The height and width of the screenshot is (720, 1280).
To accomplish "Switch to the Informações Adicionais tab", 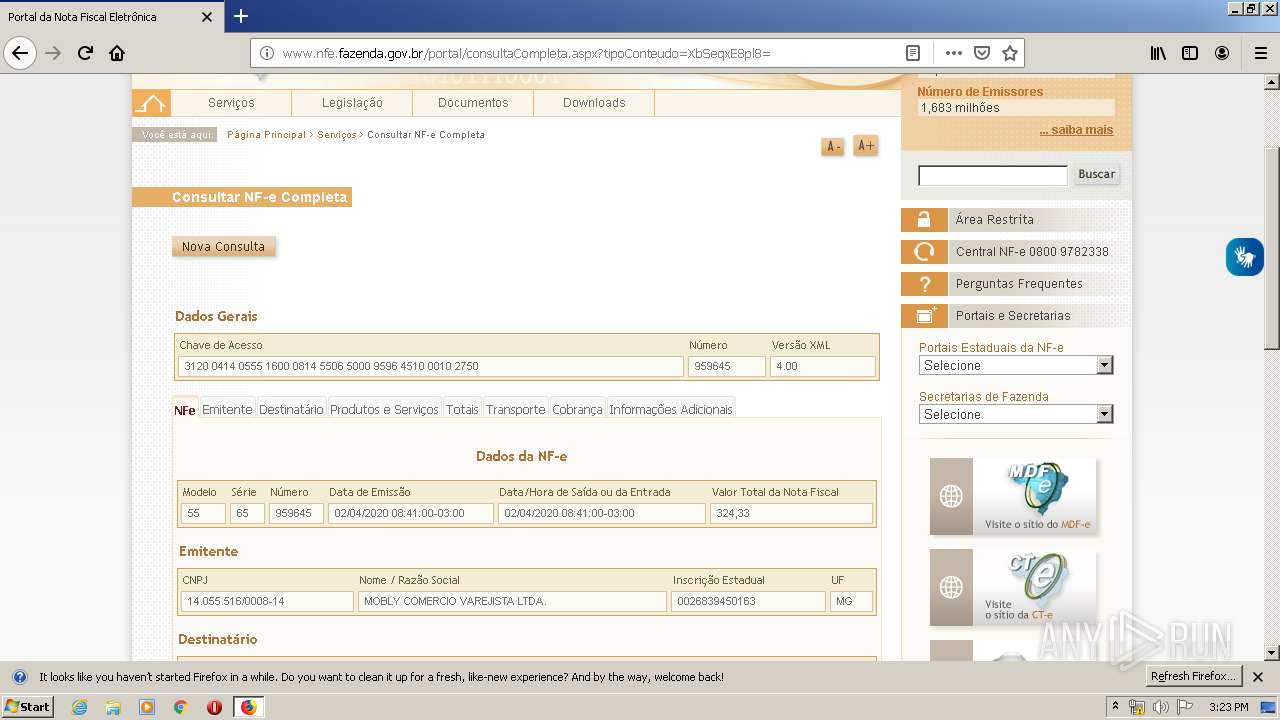I will (670, 409).
